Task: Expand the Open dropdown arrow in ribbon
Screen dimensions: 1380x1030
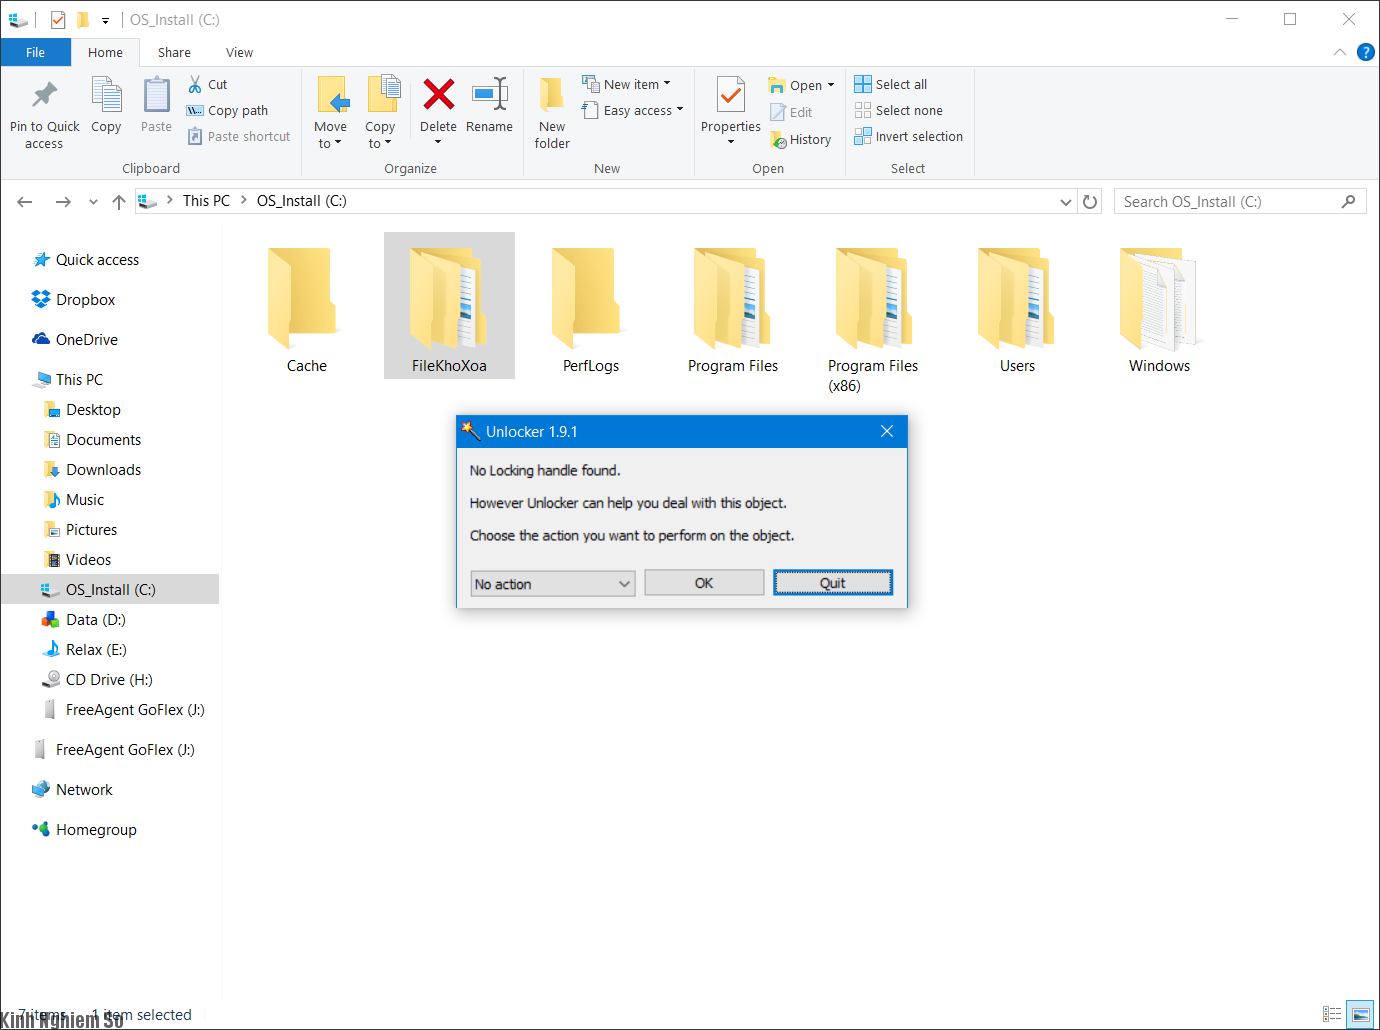Action: click(831, 86)
